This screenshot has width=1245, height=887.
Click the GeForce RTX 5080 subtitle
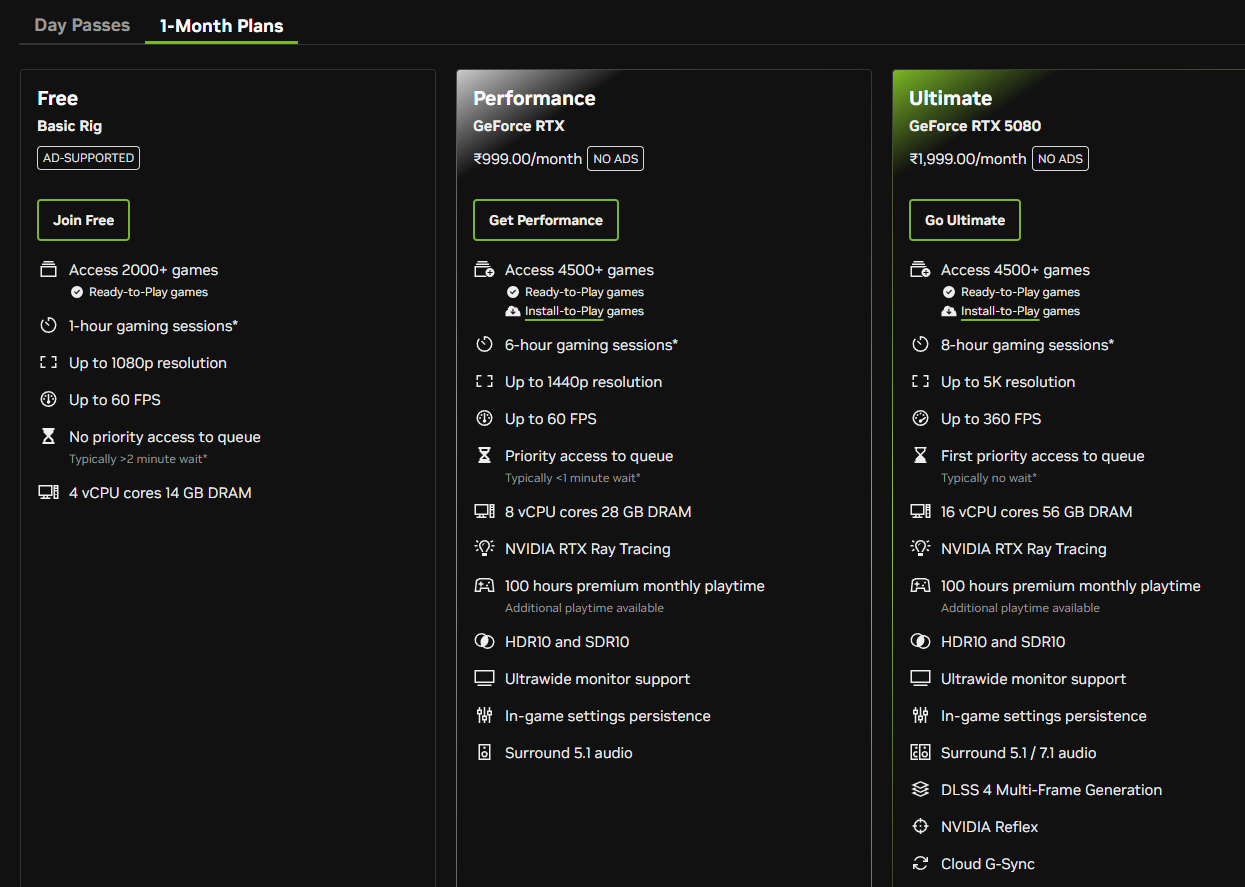click(x=975, y=126)
